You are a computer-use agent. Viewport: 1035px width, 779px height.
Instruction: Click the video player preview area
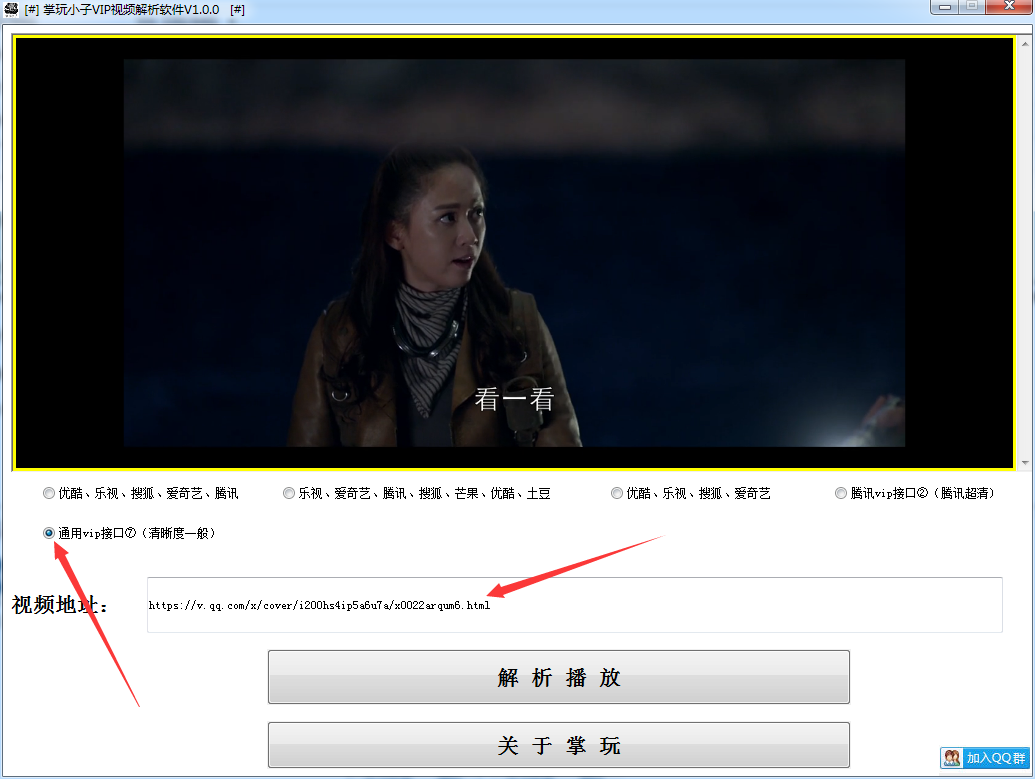pos(514,253)
